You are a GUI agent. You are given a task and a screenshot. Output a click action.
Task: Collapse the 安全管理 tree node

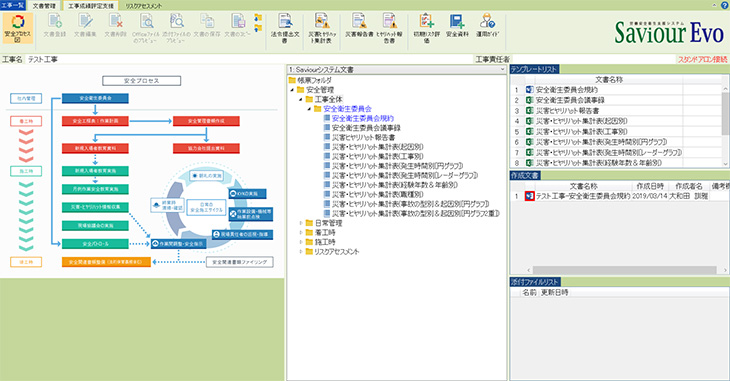point(292,90)
